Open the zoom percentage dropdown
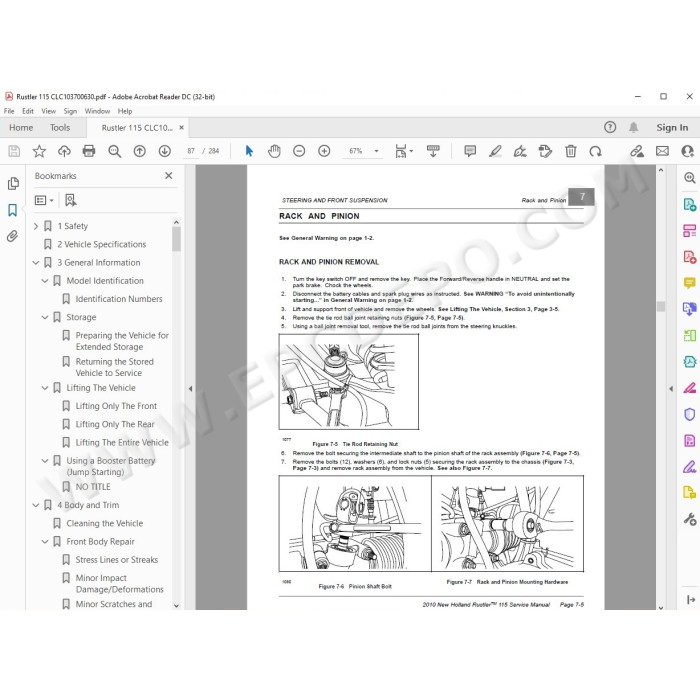 pyautogui.click(x=376, y=151)
